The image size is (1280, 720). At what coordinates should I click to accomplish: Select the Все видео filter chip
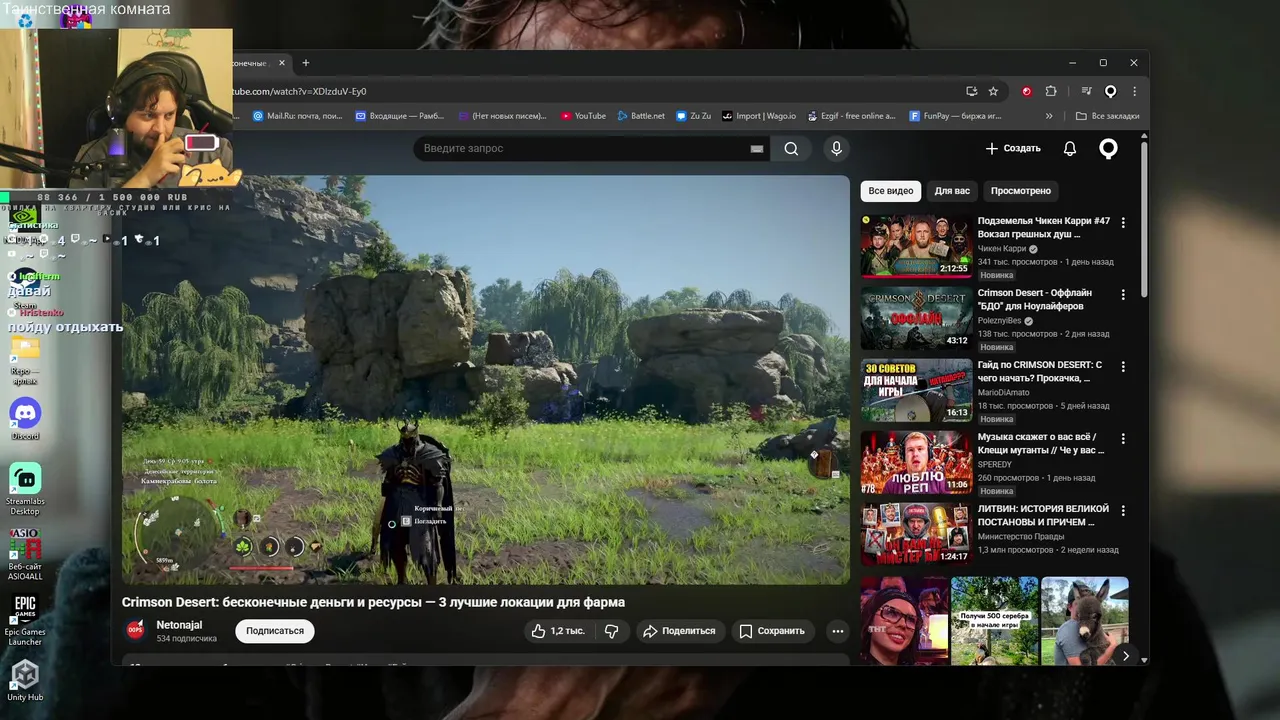[x=891, y=191]
